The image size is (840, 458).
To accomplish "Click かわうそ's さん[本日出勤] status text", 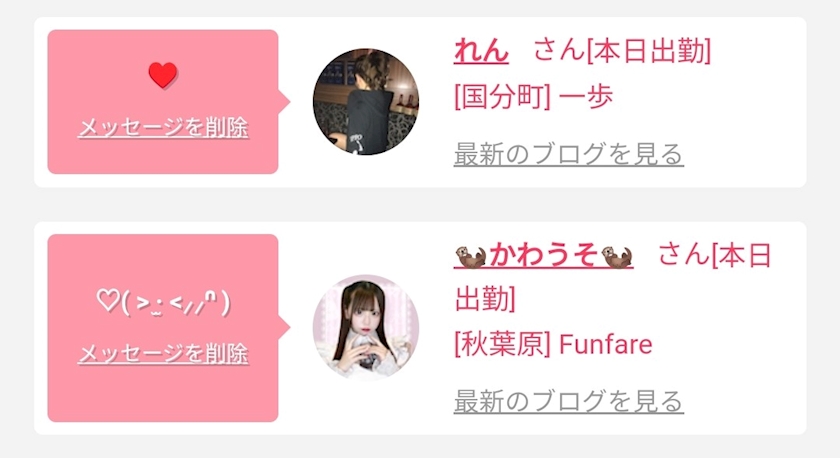I will coord(613,276).
